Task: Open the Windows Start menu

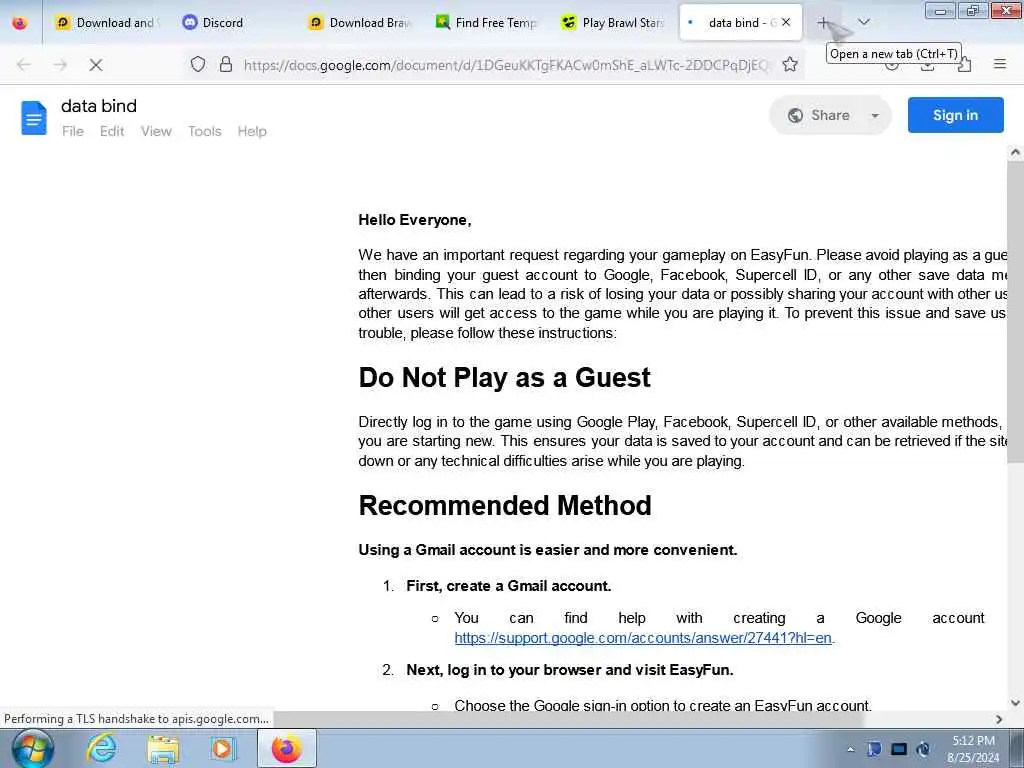Action: [32, 748]
